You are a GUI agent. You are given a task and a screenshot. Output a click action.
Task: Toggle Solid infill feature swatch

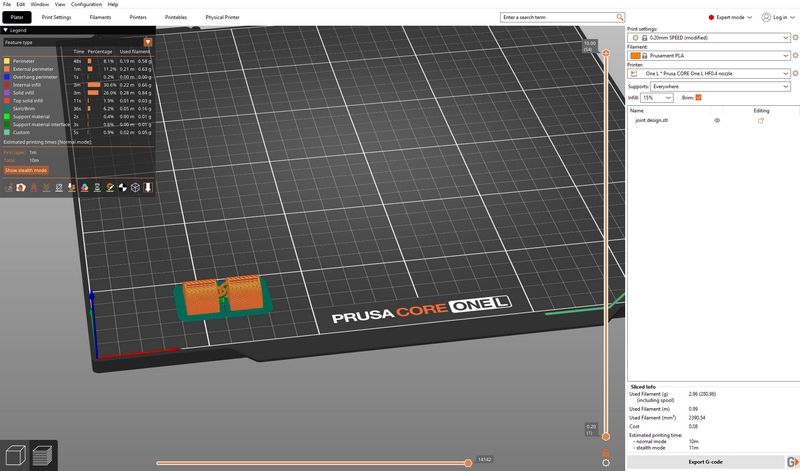[7, 93]
